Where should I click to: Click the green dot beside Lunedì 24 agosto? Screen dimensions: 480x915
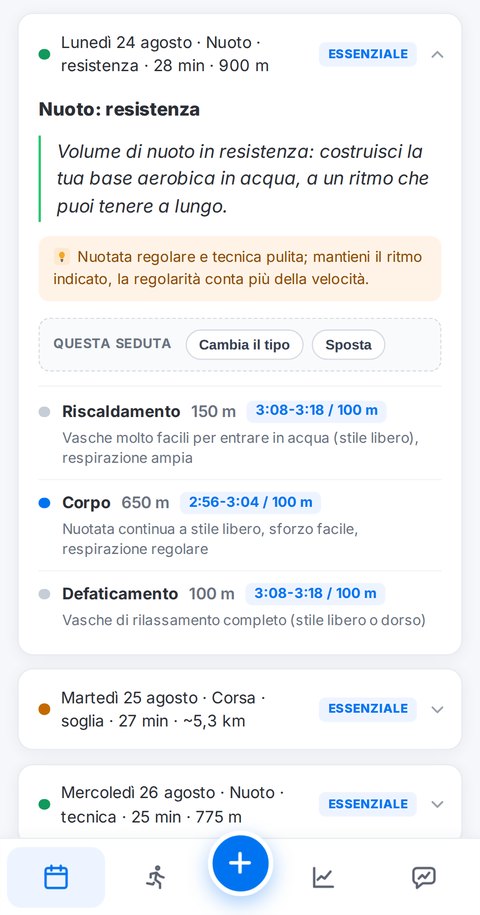point(44,54)
